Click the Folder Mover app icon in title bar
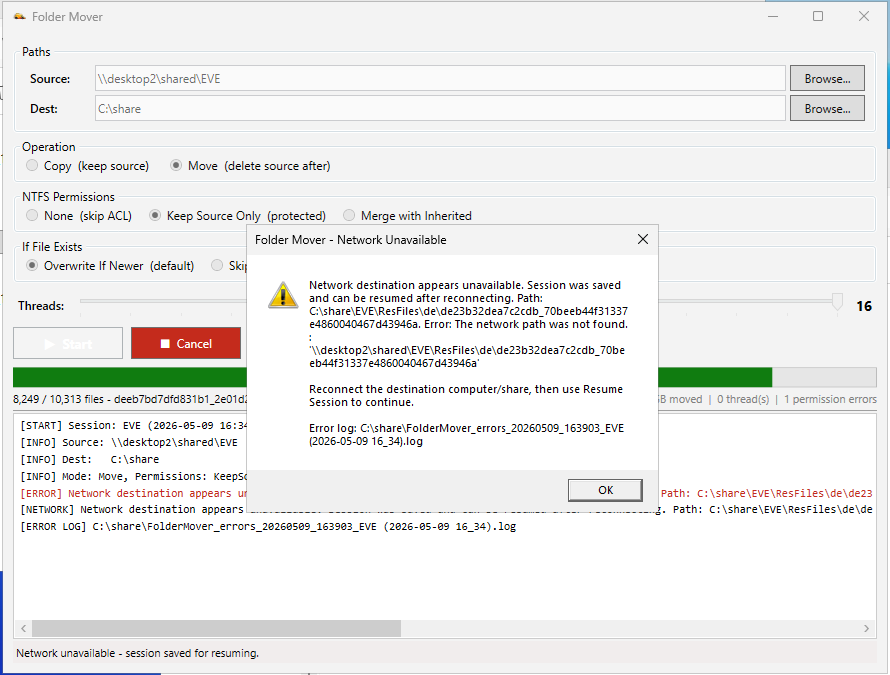This screenshot has height=675, width=890. pos(20,16)
